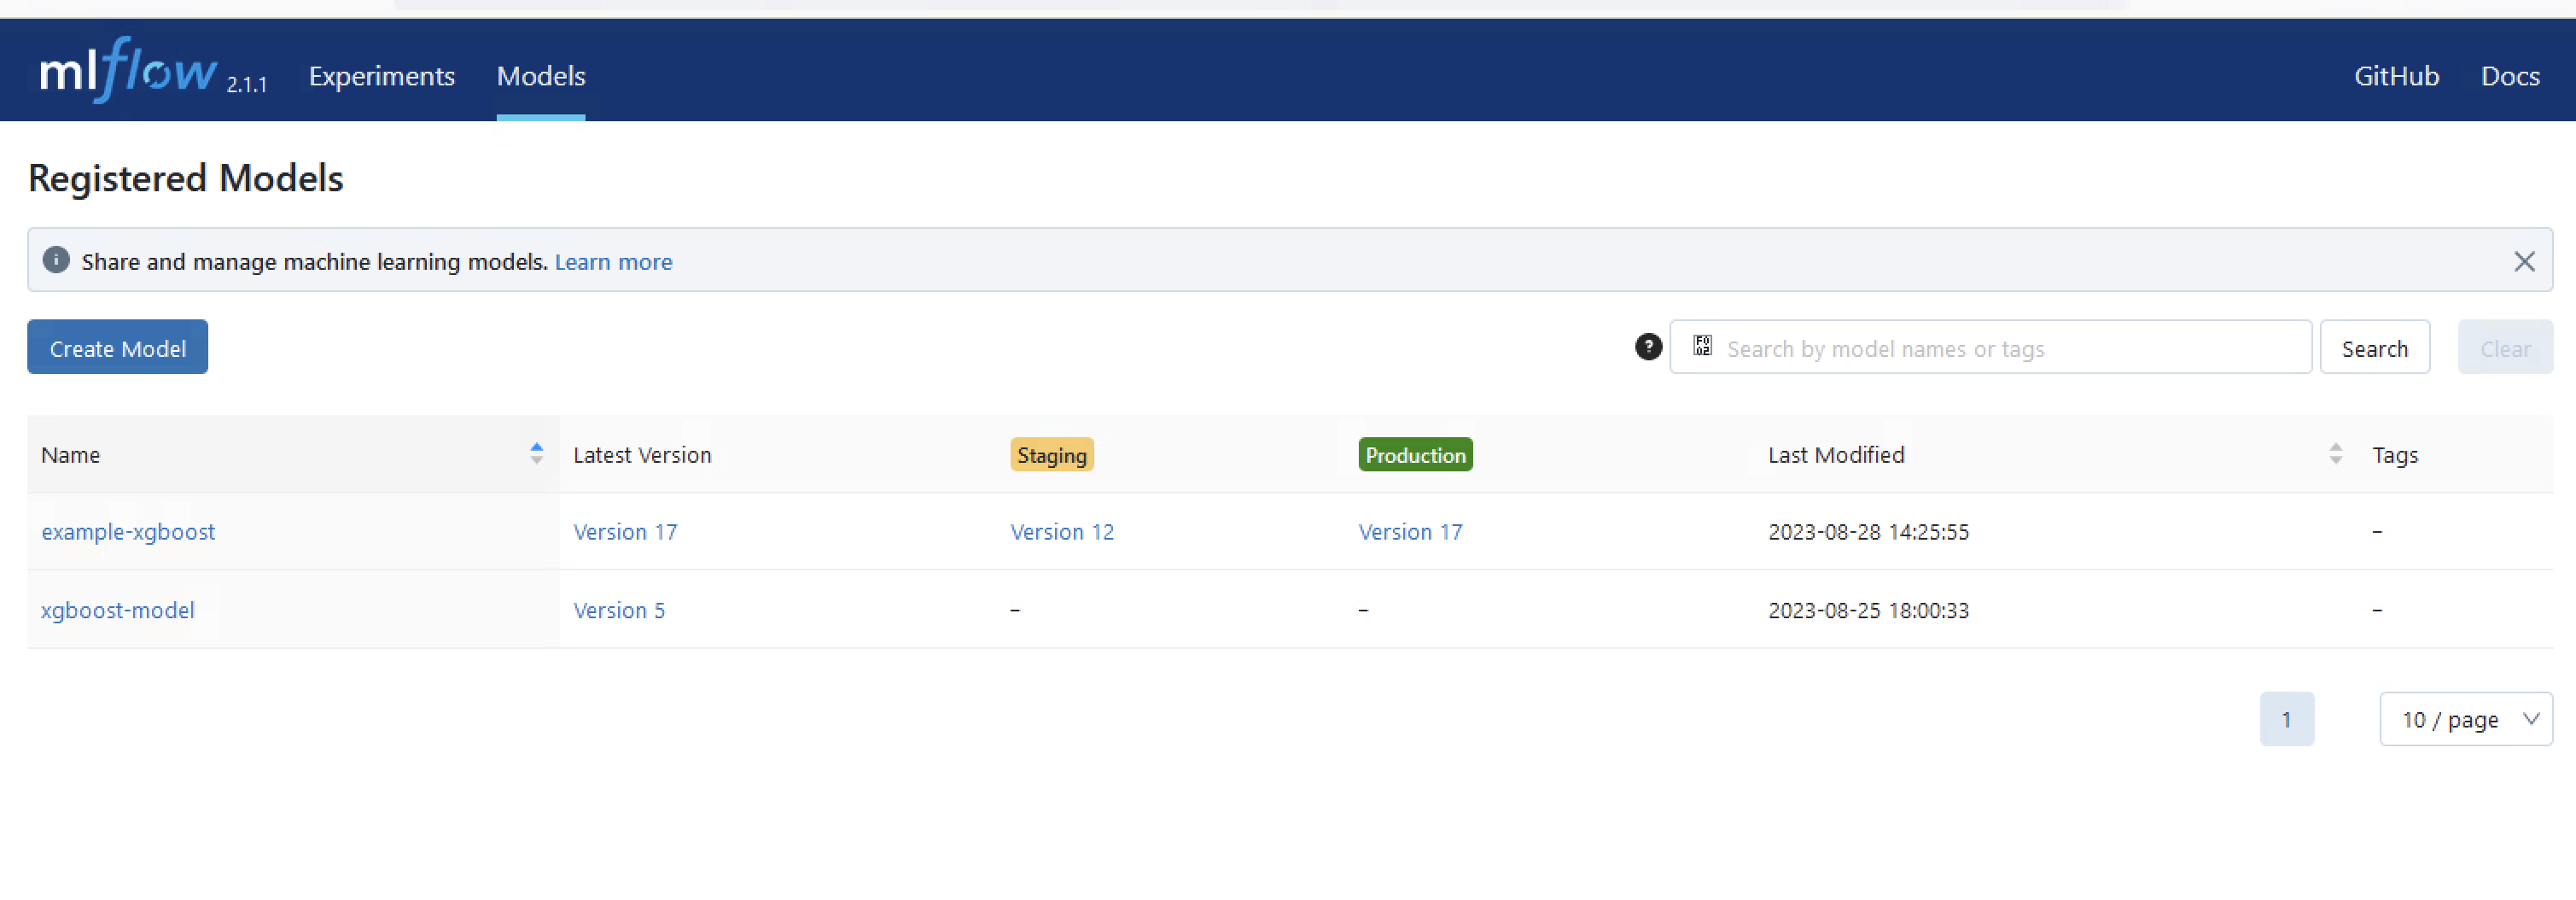Screen dimensions: 2576x900
Task: Click the 2023-08-25 18:00:33 timestamp
Action: pyautogui.click(x=1868, y=610)
